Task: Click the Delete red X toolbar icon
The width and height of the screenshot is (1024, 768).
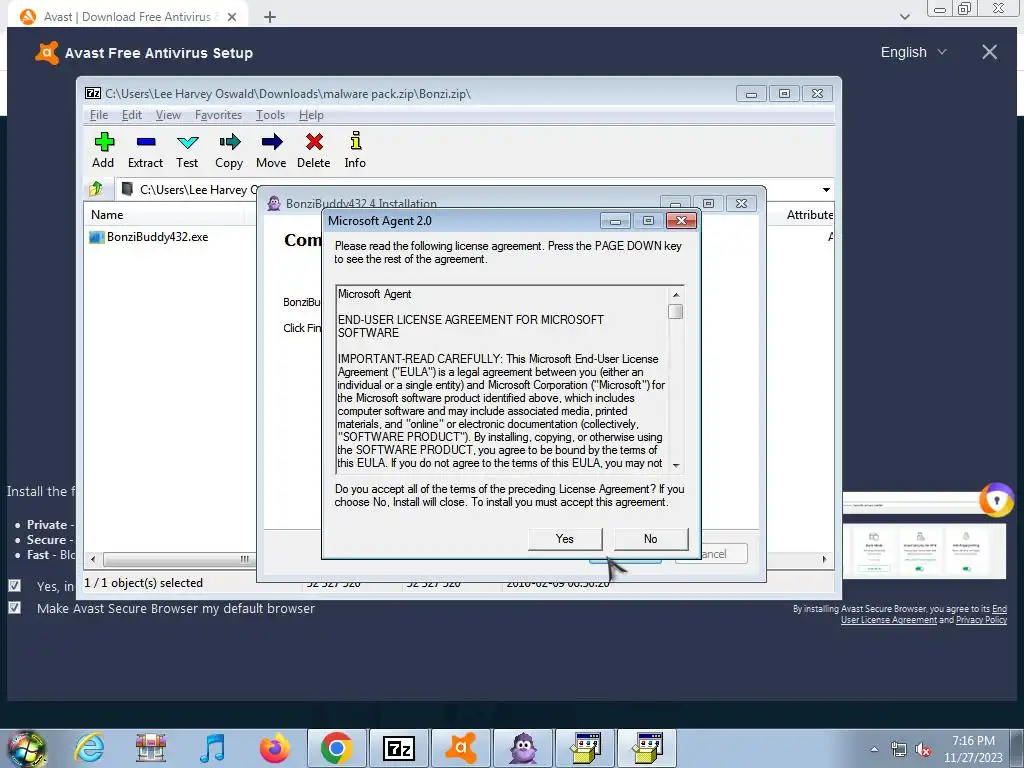Action: click(x=313, y=150)
